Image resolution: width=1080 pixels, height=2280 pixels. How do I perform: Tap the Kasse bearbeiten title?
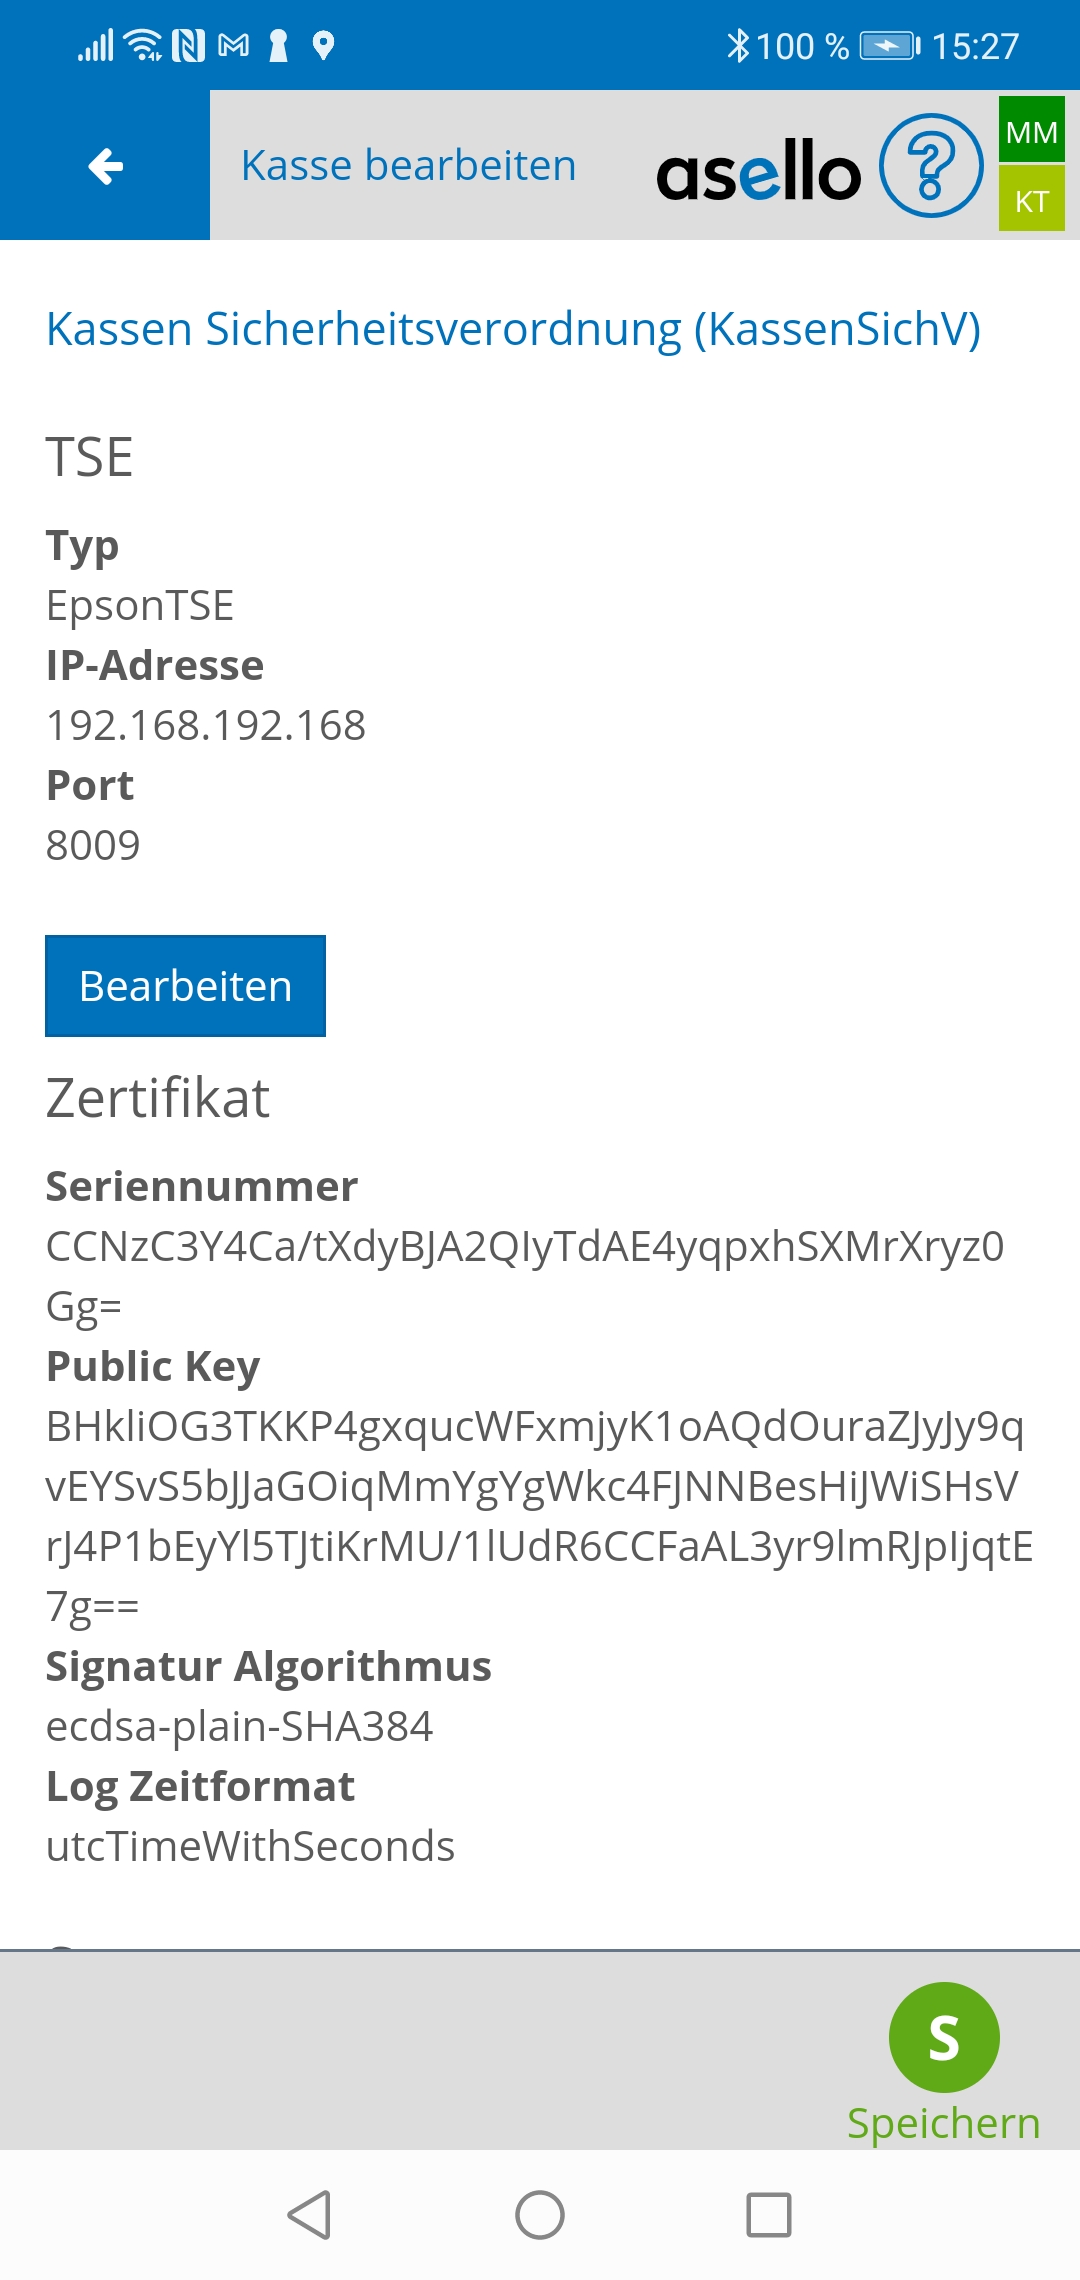[x=409, y=166]
